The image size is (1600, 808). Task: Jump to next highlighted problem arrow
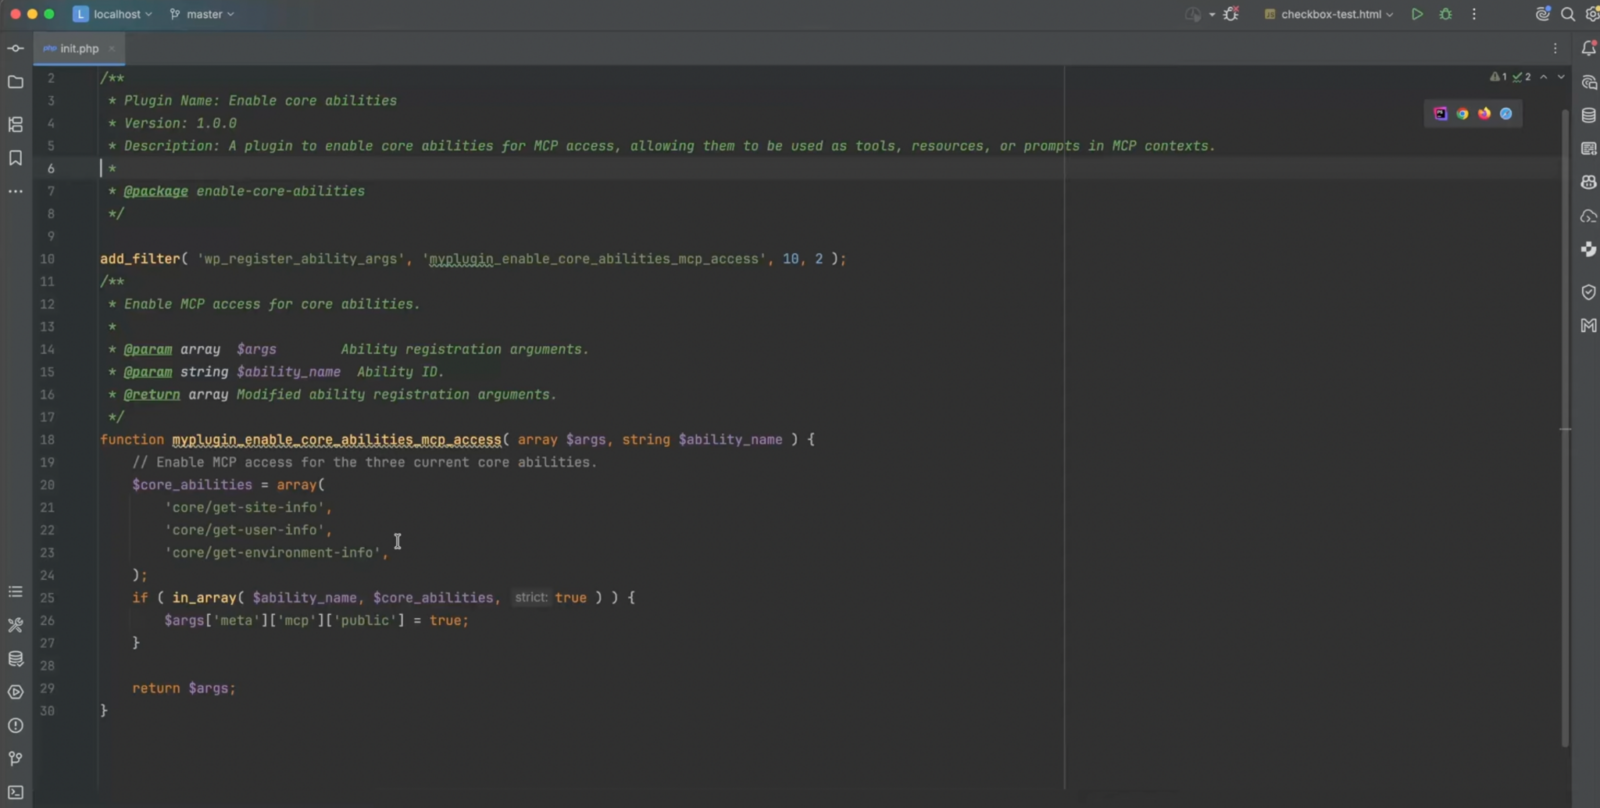[1561, 77]
